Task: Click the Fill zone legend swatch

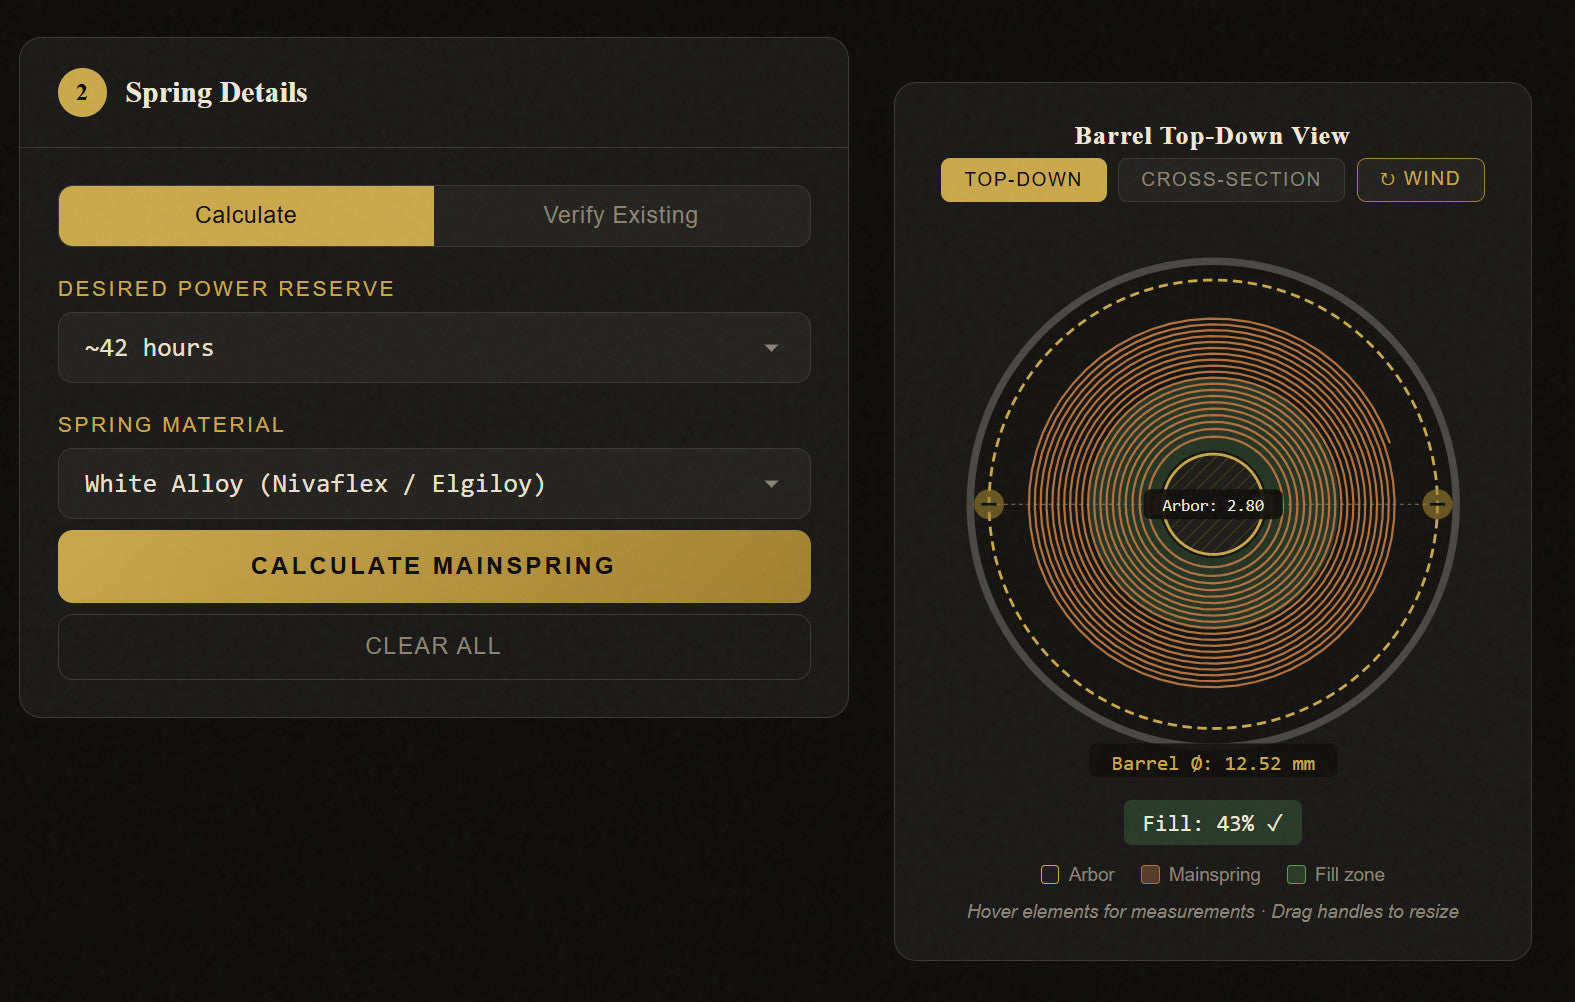Action: (1296, 875)
